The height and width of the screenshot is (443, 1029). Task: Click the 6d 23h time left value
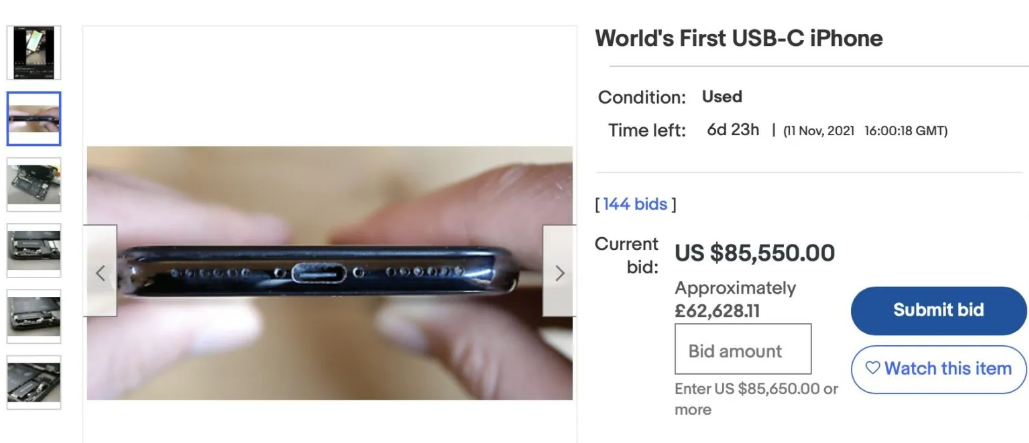[733, 130]
